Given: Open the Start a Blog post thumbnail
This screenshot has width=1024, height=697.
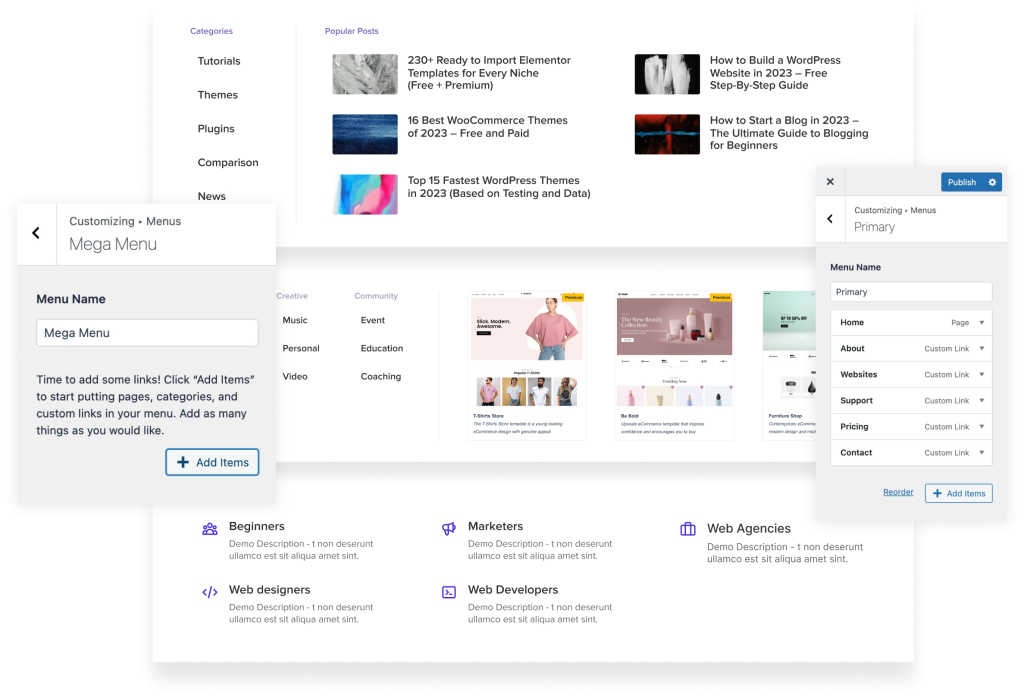Looking at the screenshot, I should point(667,134).
